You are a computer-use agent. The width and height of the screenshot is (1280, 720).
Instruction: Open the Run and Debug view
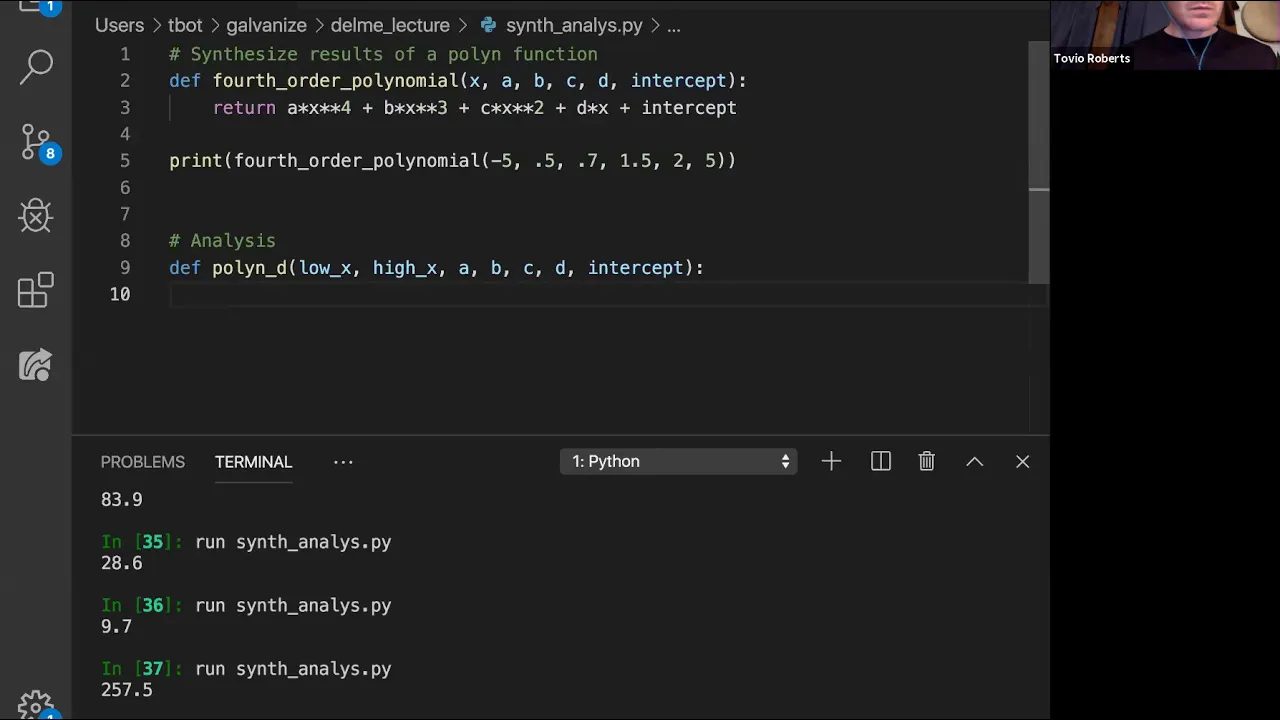[x=36, y=216]
